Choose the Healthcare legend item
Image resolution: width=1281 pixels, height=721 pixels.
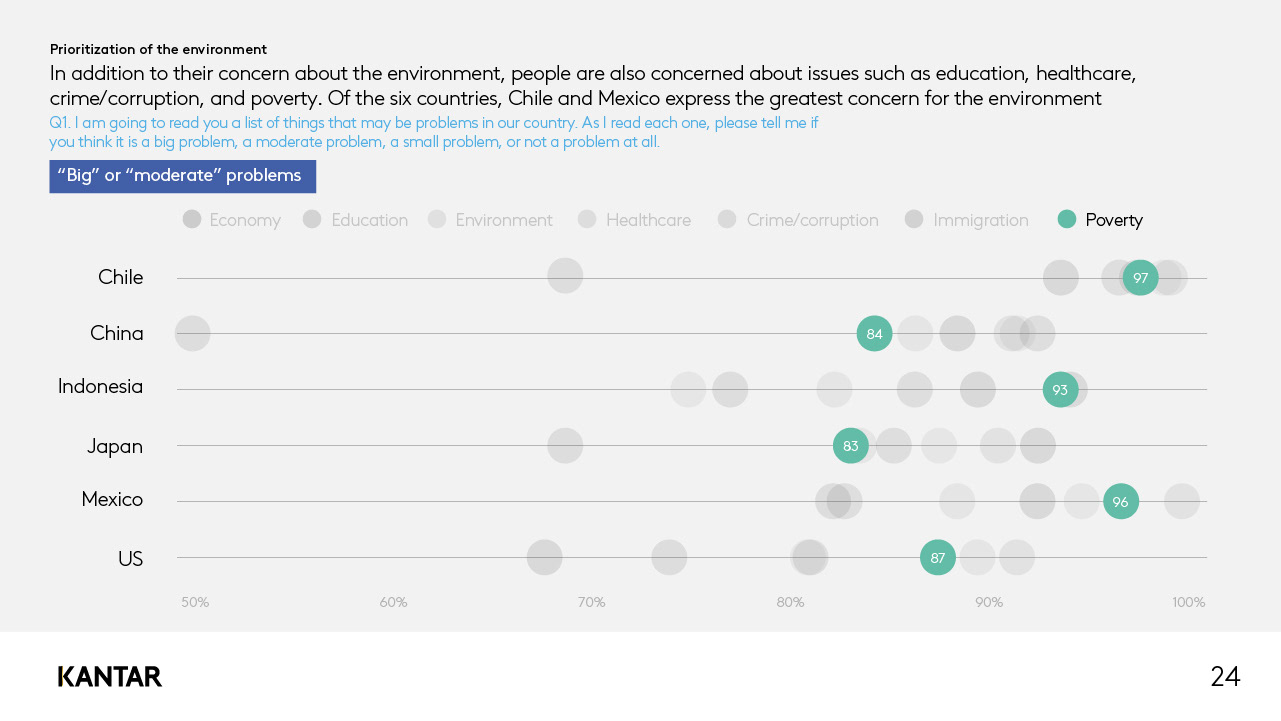[634, 220]
